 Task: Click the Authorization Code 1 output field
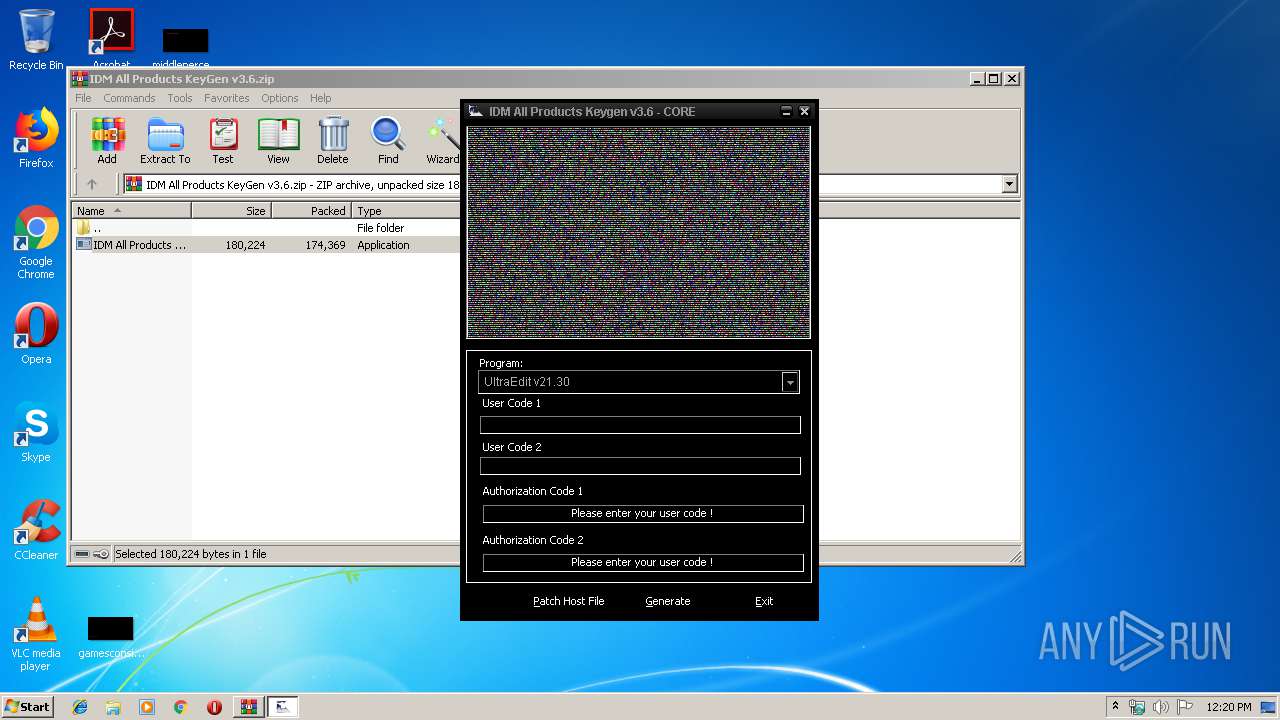pyautogui.click(x=643, y=514)
